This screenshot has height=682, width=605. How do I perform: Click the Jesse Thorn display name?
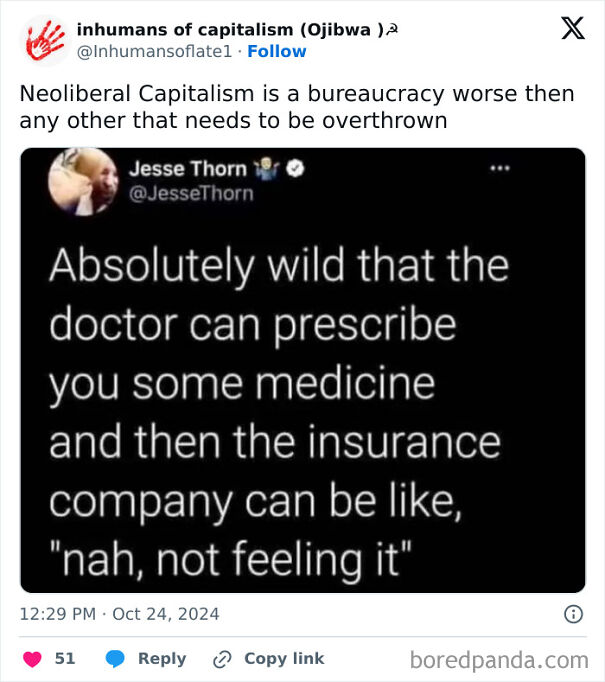(x=187, y=169)
